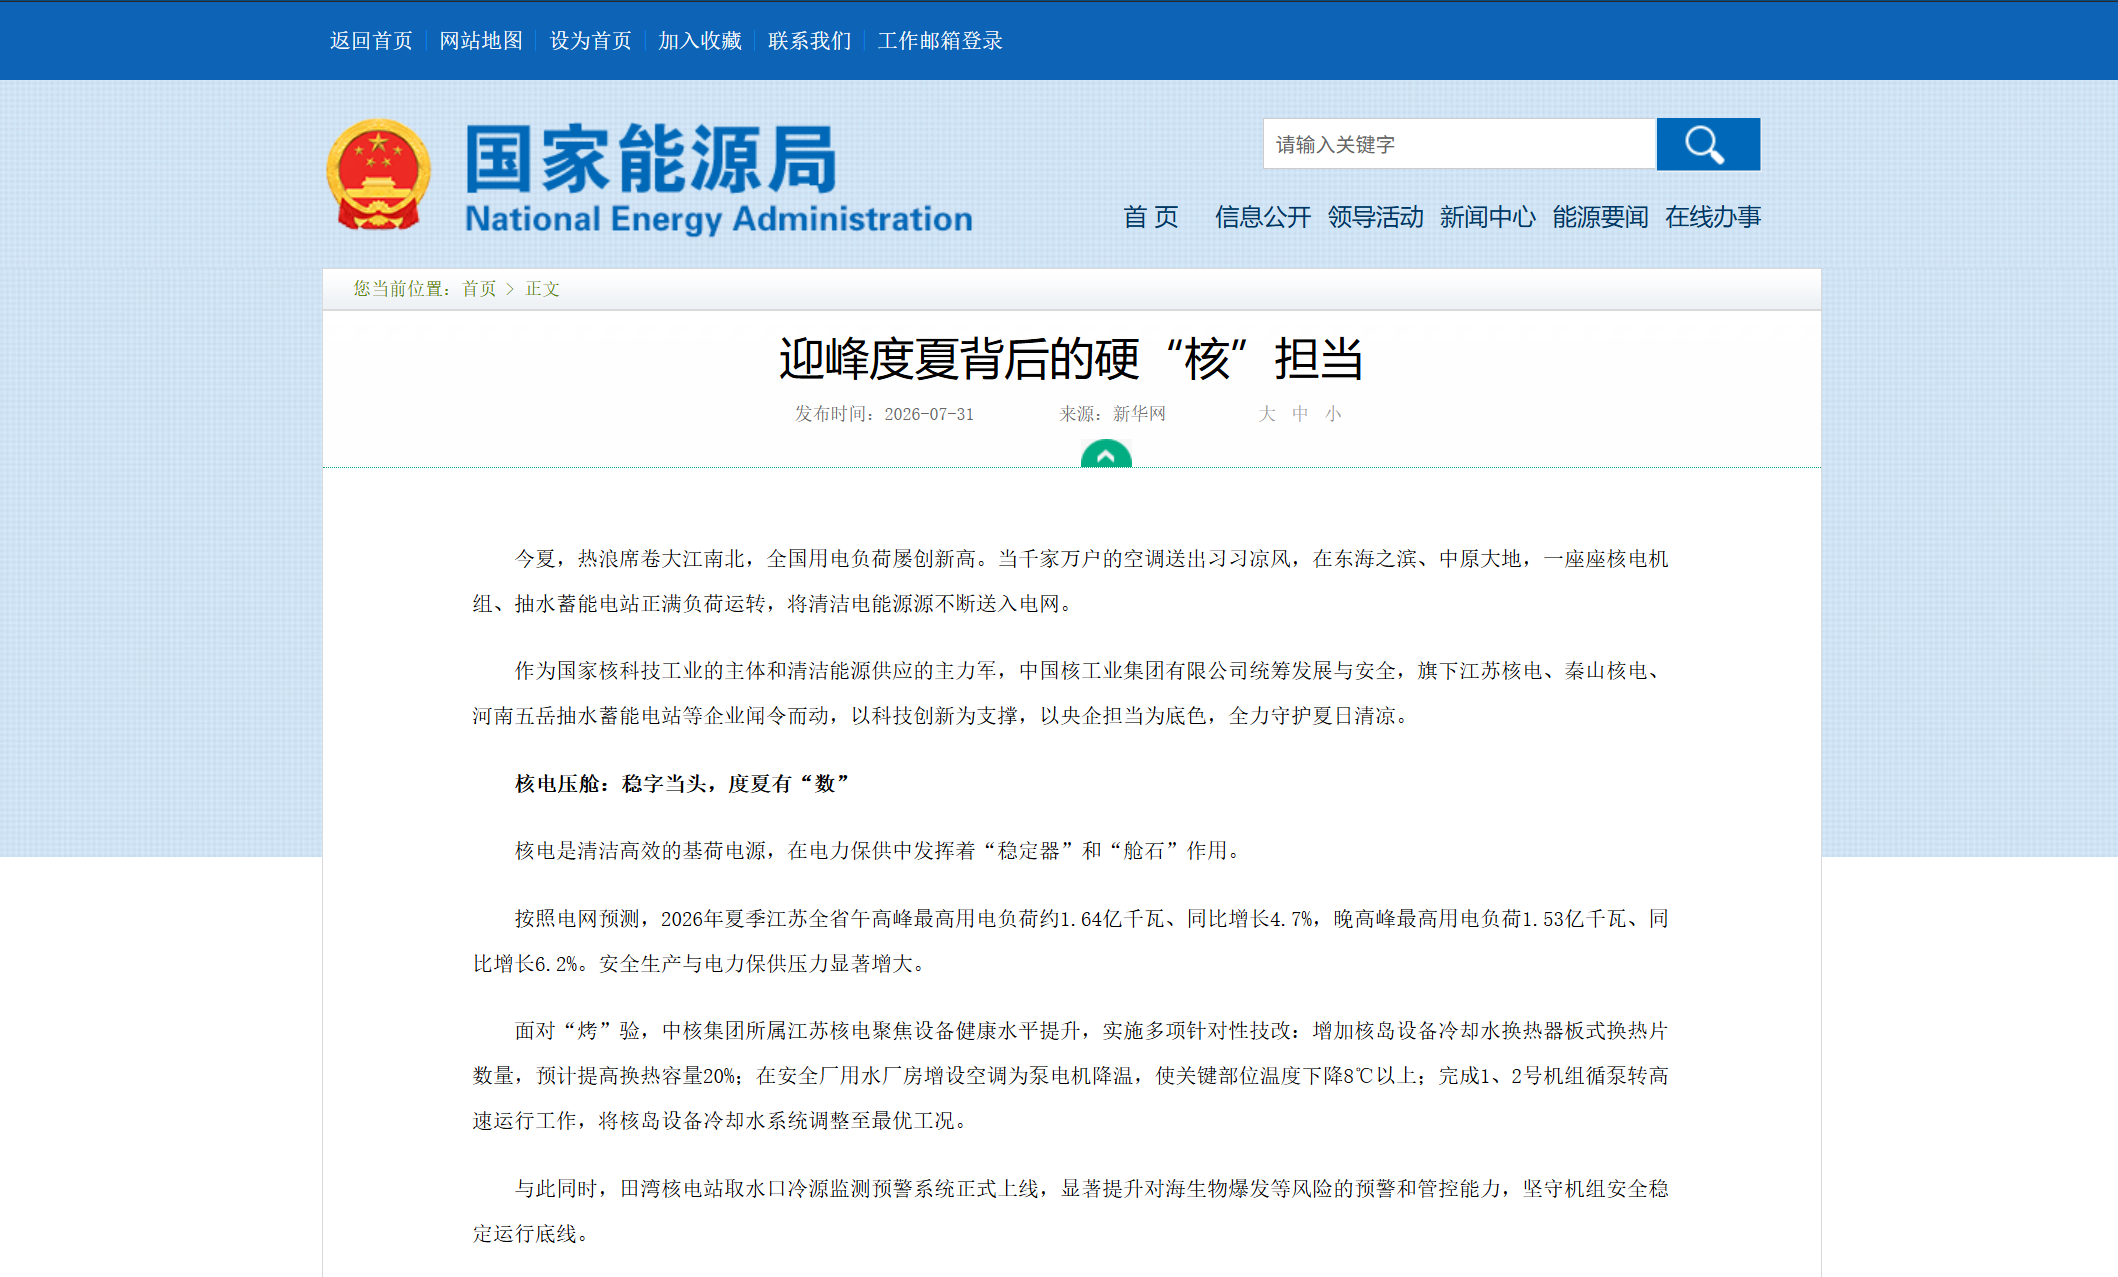Click the 设为首页 link
The height and width of the screenshot is (1277, 2118).
coord(591,41)
